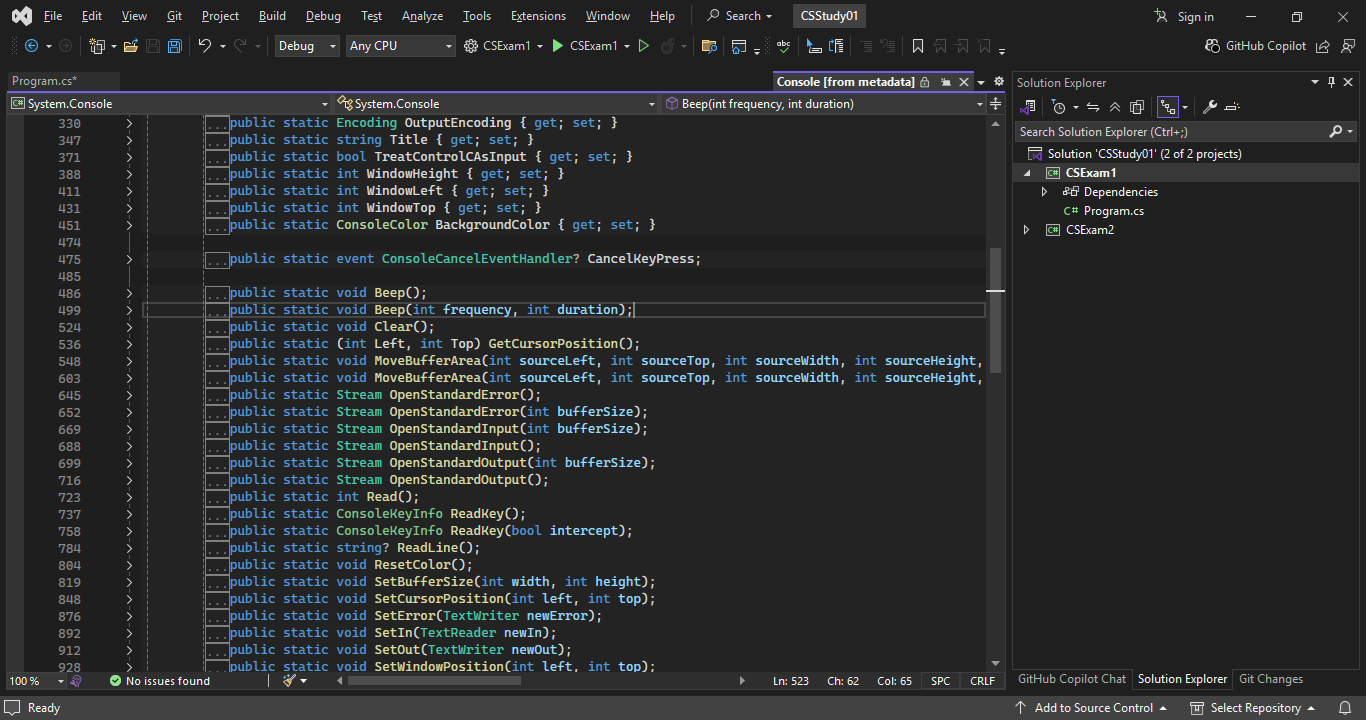Click the bookmark icon in the toolbar
The width and height of the screenshot is (1366, 720).
[917, 46]
